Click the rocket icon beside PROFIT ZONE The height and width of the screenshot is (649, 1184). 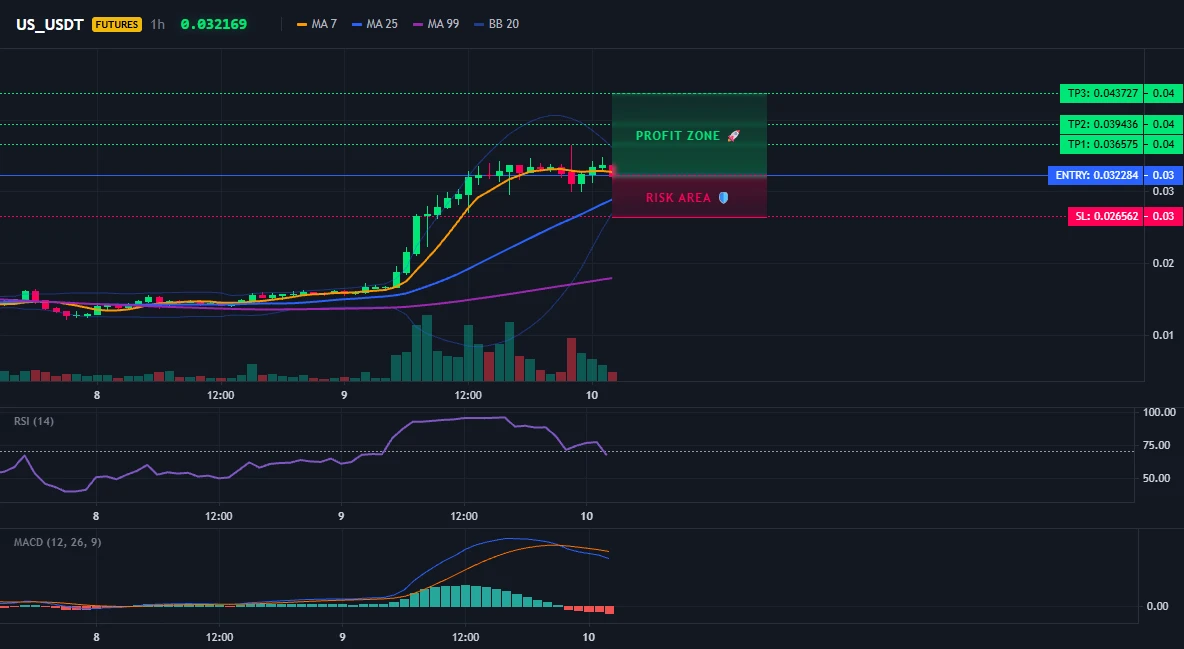click(x=733, y=136)
